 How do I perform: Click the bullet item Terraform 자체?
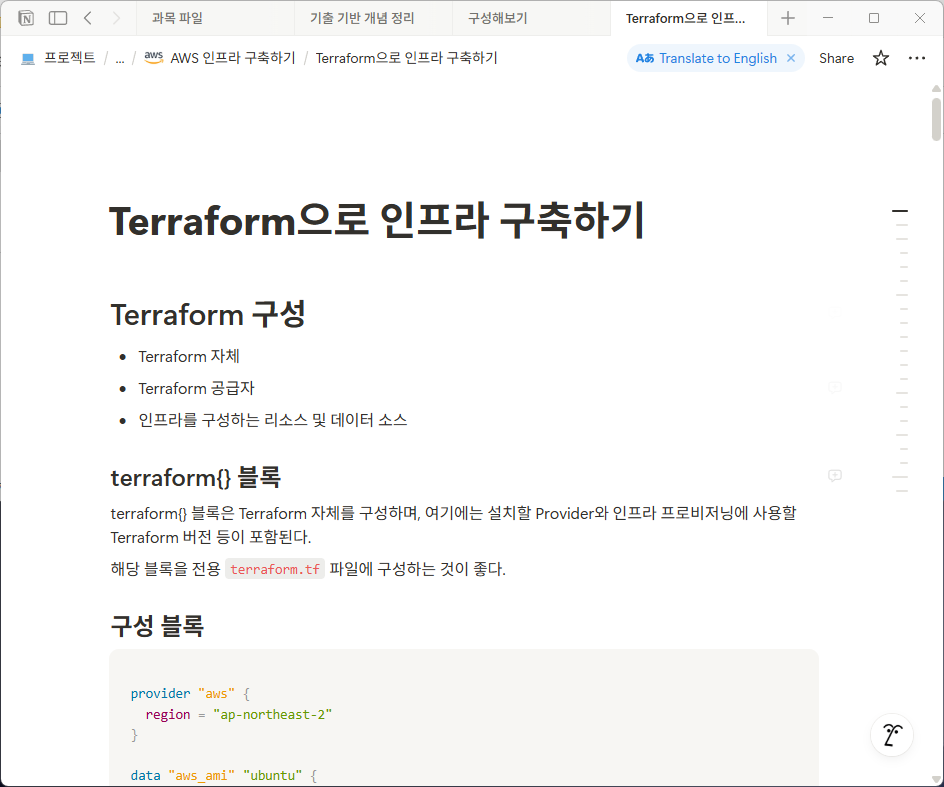188,356
